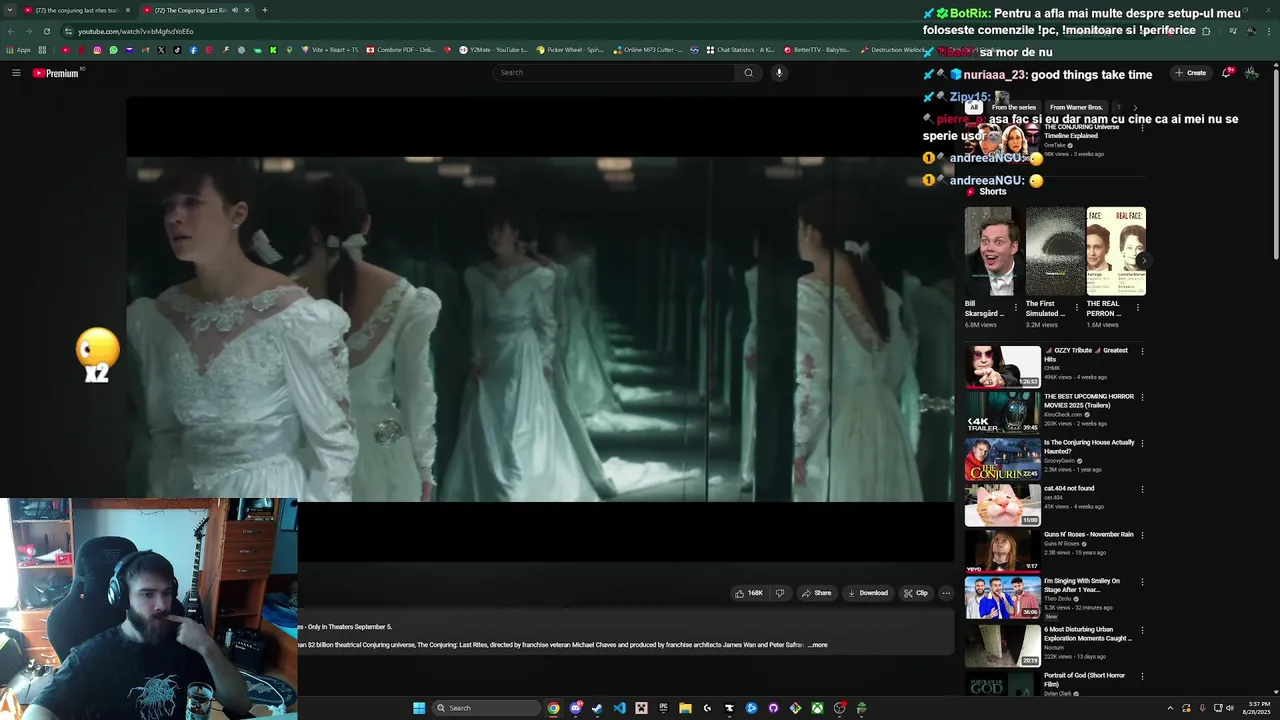This screenshot has width=1280, height=720.
Task: Open Steam from the taskbar
Action: click(597, 708)
